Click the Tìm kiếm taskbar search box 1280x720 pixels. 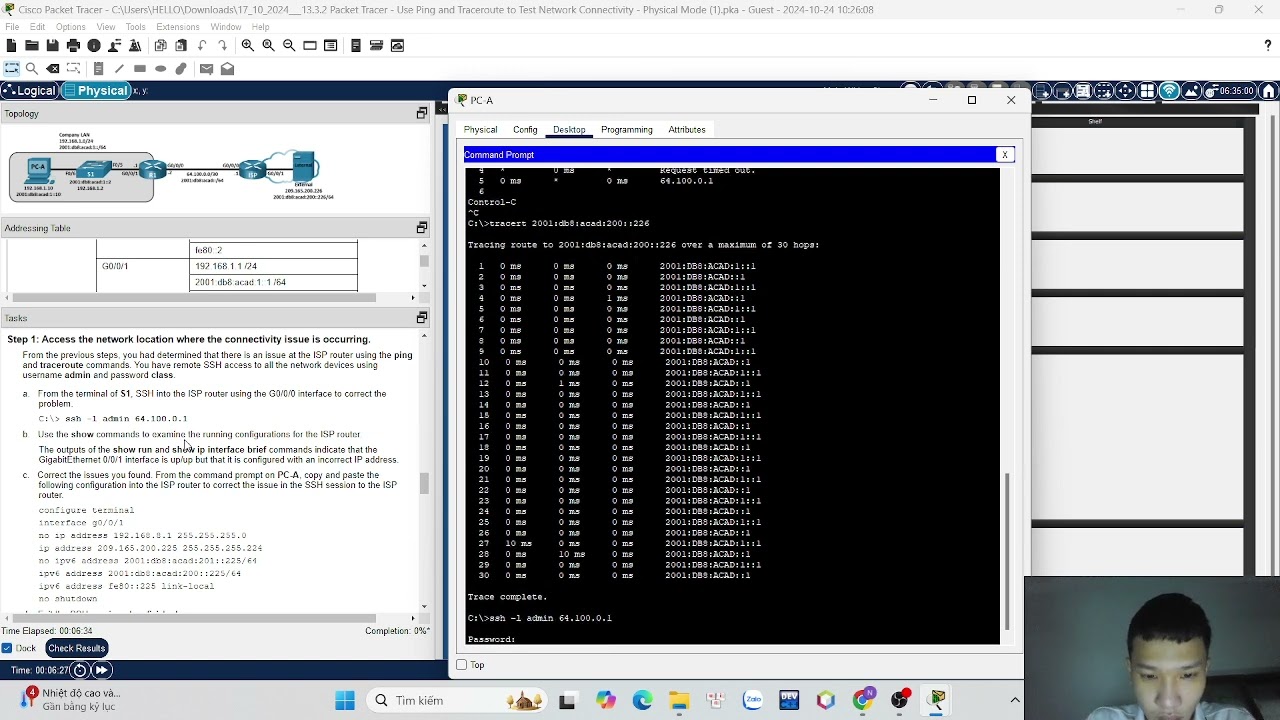point(455,700)
